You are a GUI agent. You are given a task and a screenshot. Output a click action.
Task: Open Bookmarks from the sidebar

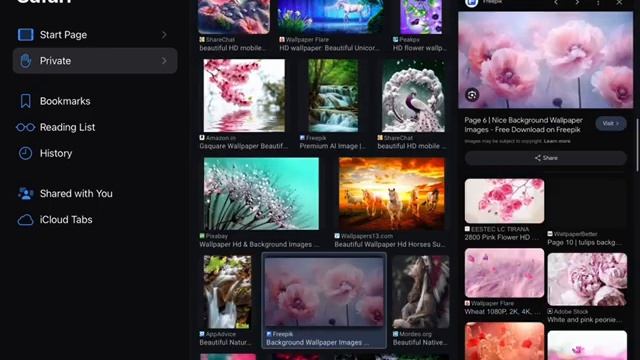coord(65,101)
